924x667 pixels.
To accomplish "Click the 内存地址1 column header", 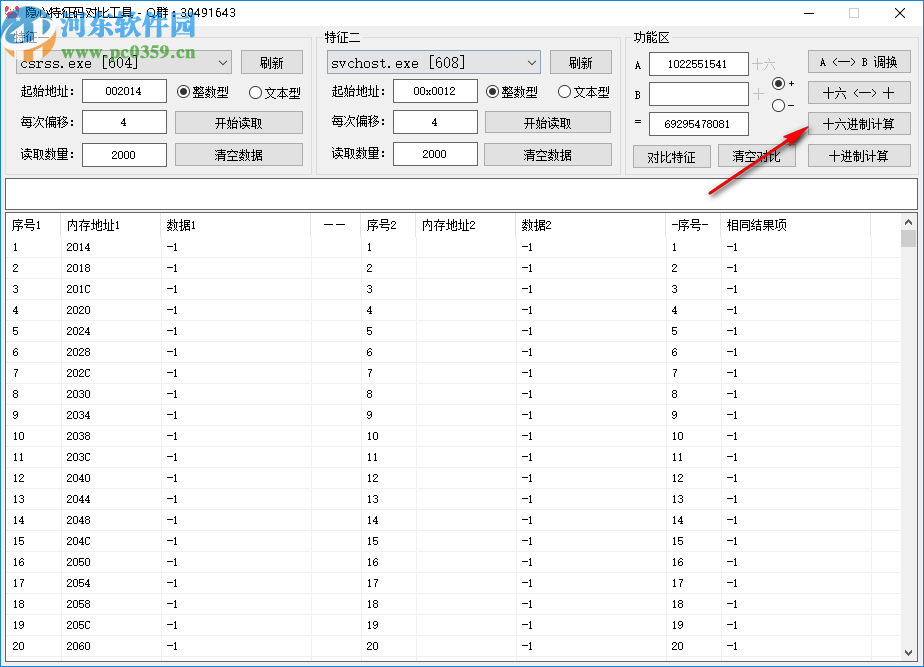I will click(x=110, y=225).
